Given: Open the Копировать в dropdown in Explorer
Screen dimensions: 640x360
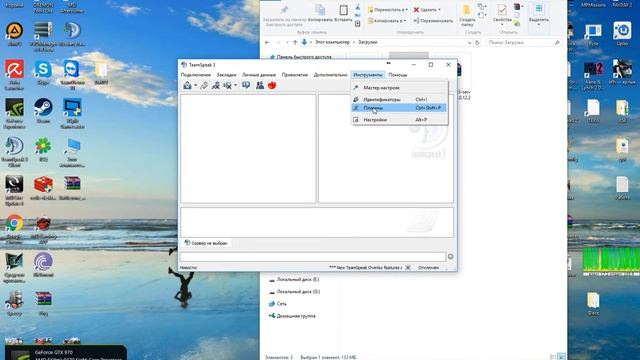Looking at the screenshot, I should point(387,20).
